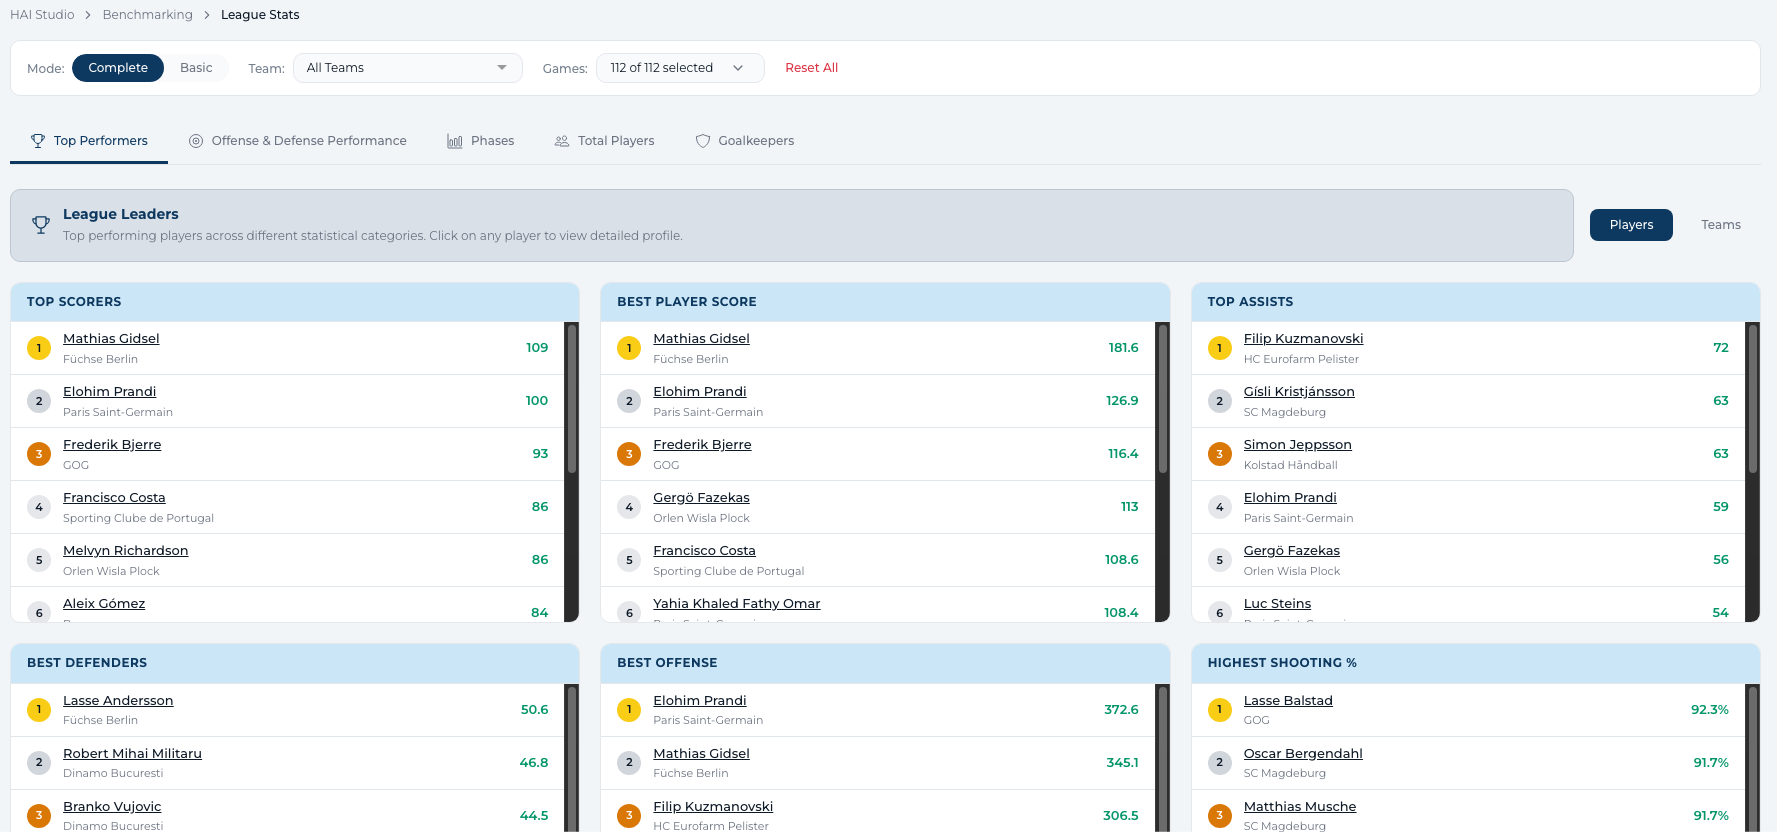Open the All Teams dropdown
The height and width of the screenshot is (832, 1777).
[x=407, y=68]
